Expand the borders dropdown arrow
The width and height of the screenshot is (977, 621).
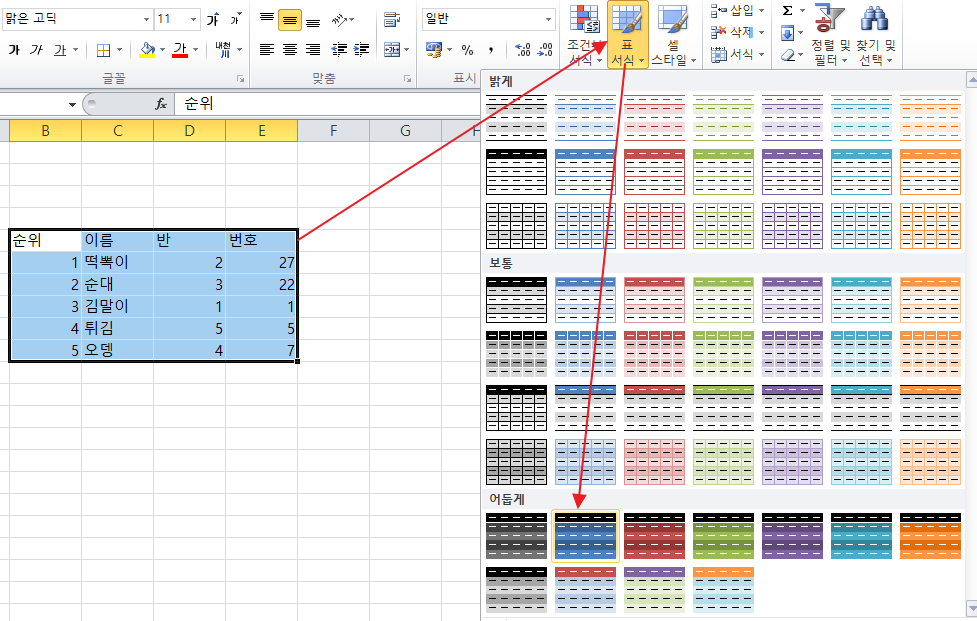119,50
